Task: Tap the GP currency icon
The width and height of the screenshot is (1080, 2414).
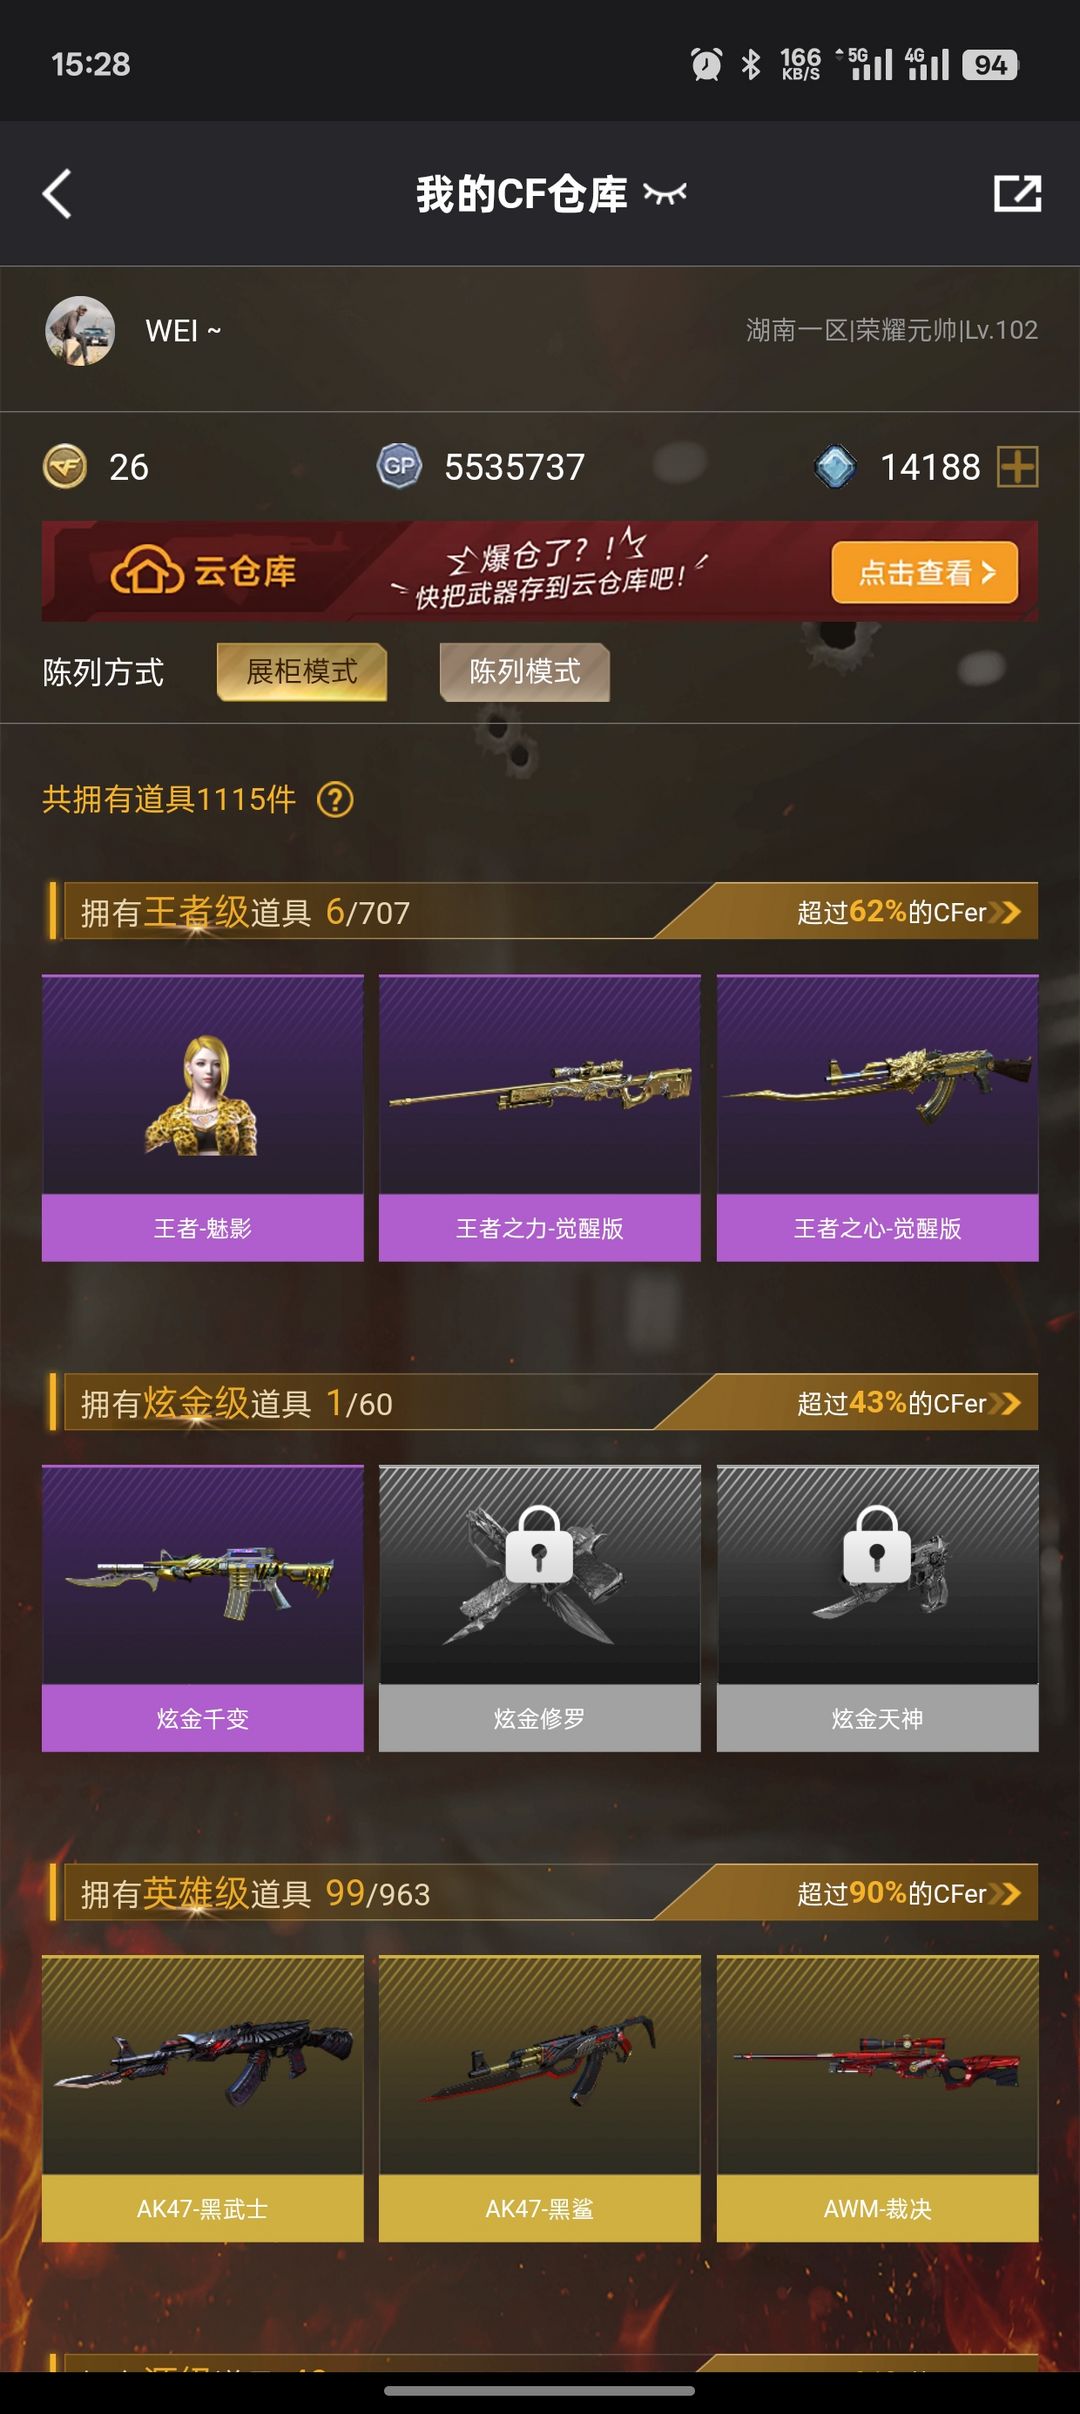Action: point(399,467)
